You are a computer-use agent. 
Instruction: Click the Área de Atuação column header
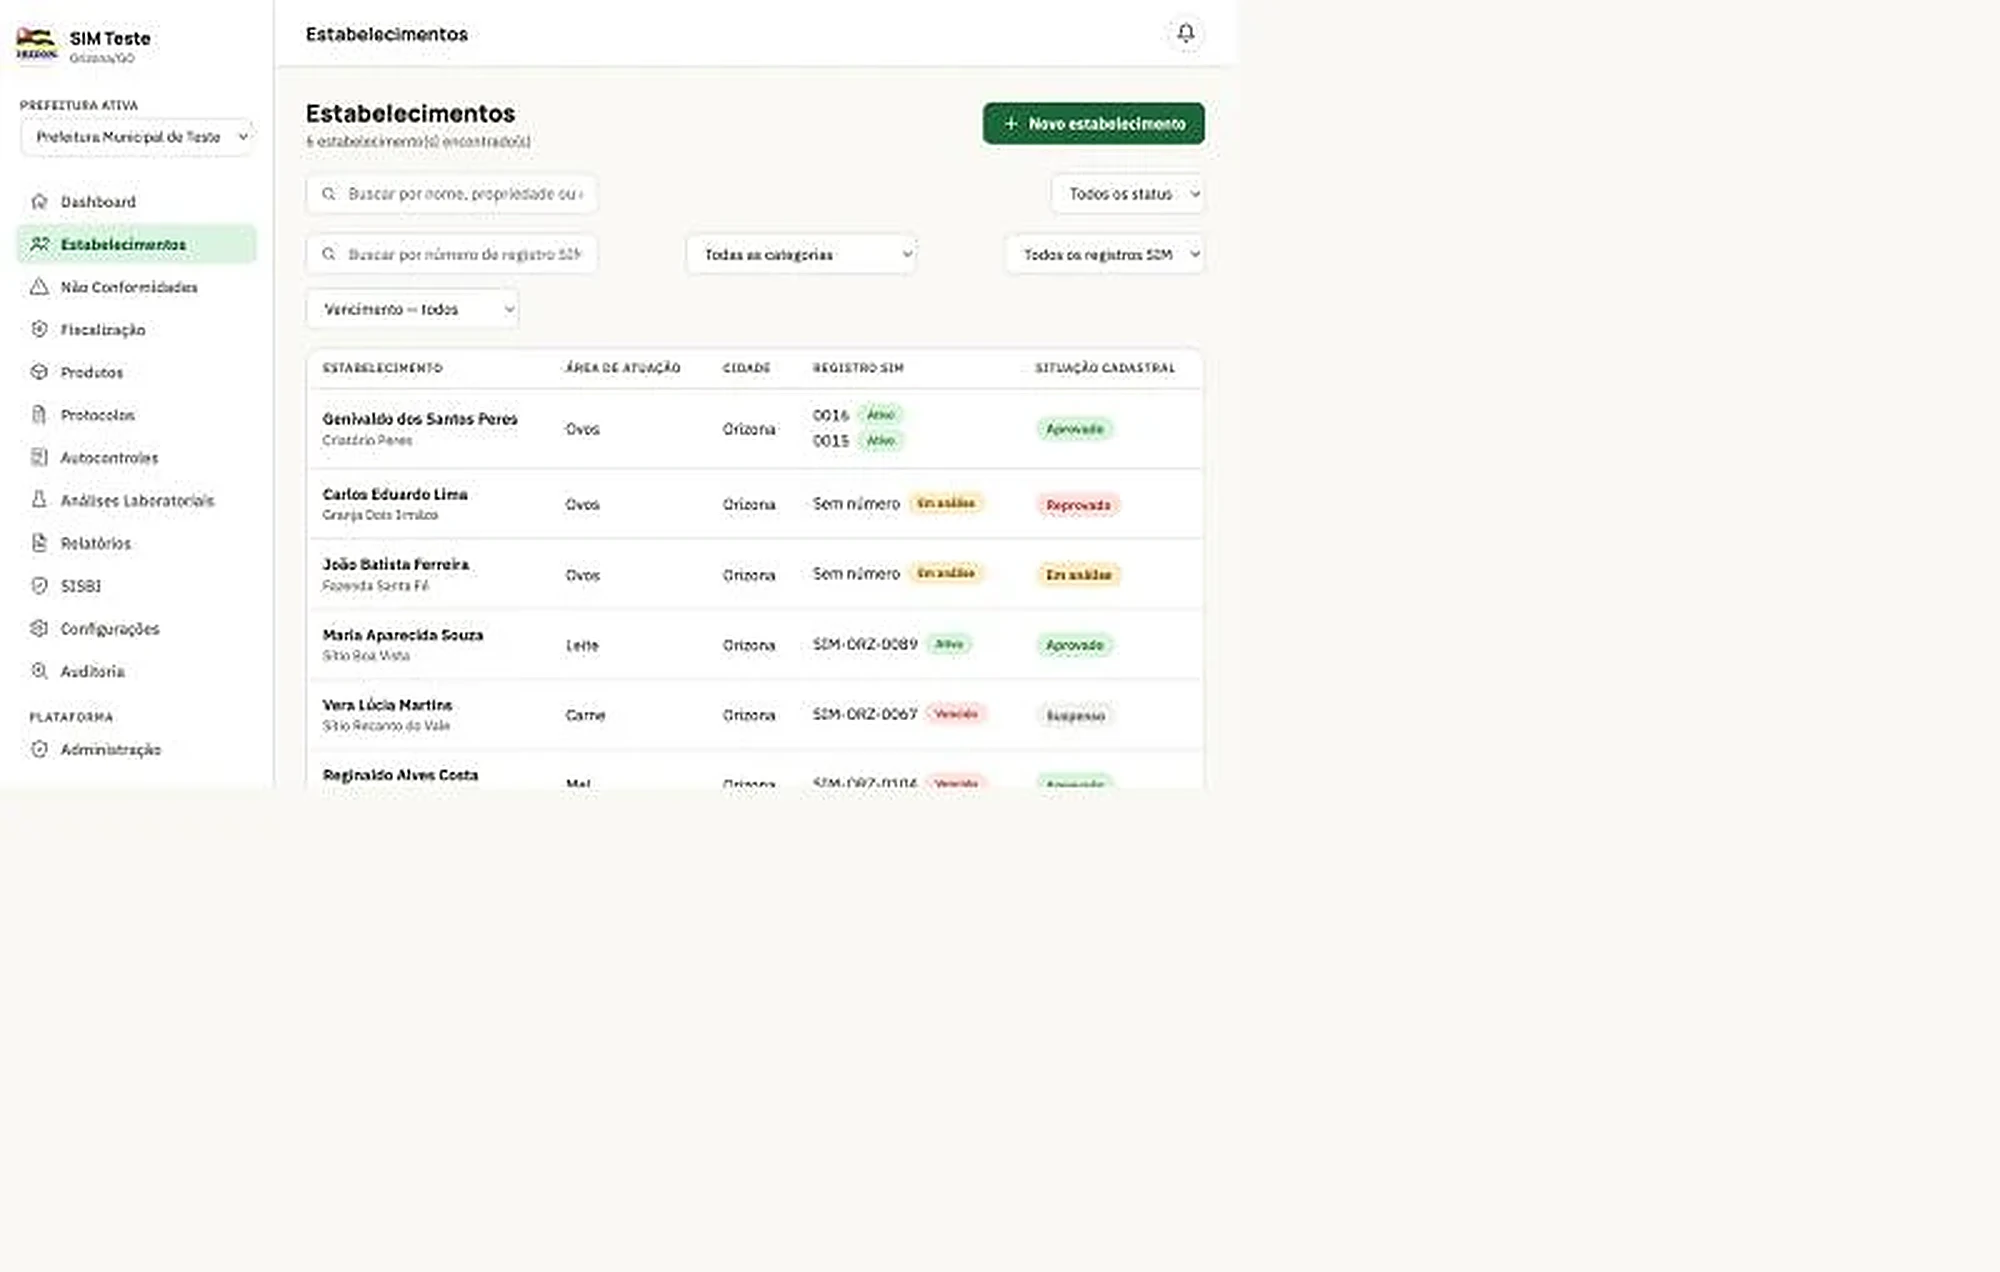623,368
